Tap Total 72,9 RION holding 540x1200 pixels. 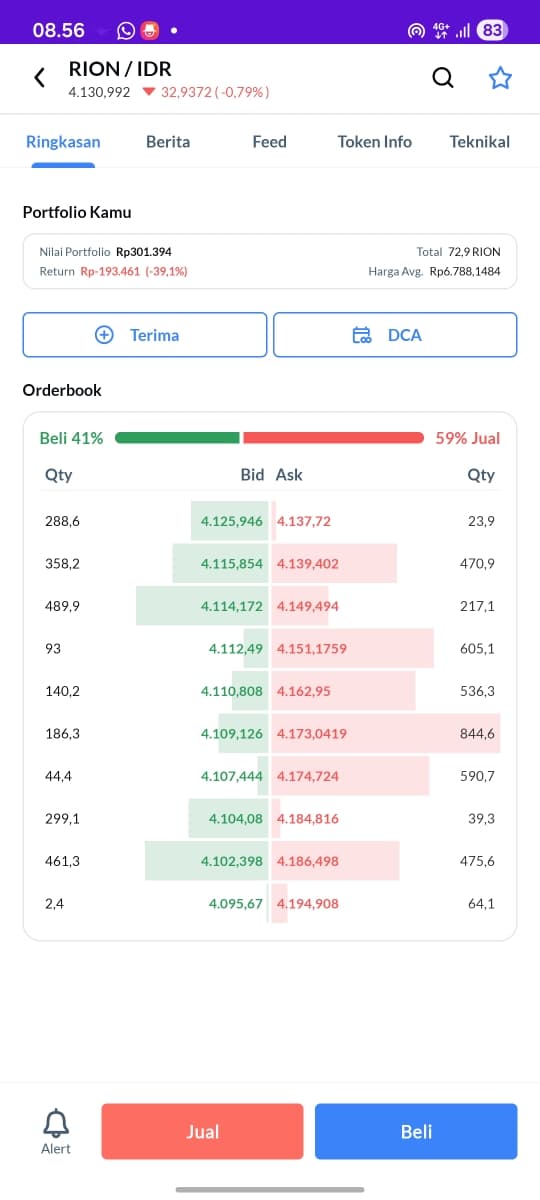click(459, 252)
